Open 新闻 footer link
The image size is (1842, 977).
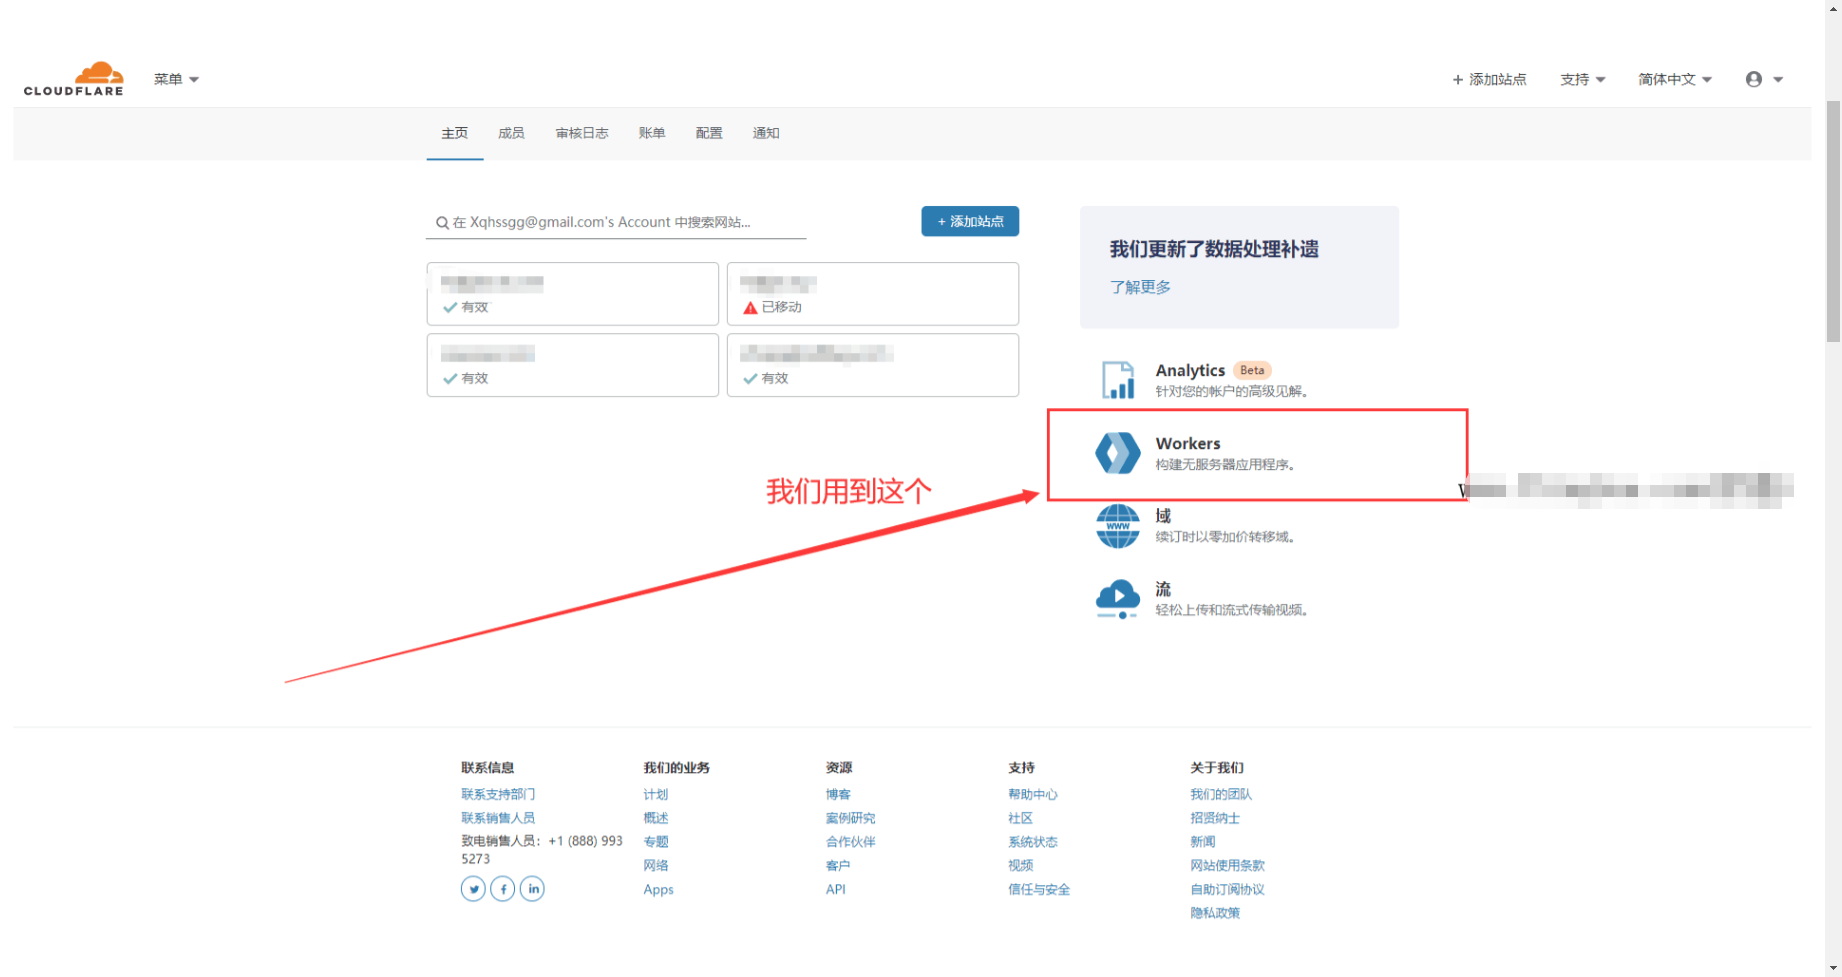[x=1203, y=842]
